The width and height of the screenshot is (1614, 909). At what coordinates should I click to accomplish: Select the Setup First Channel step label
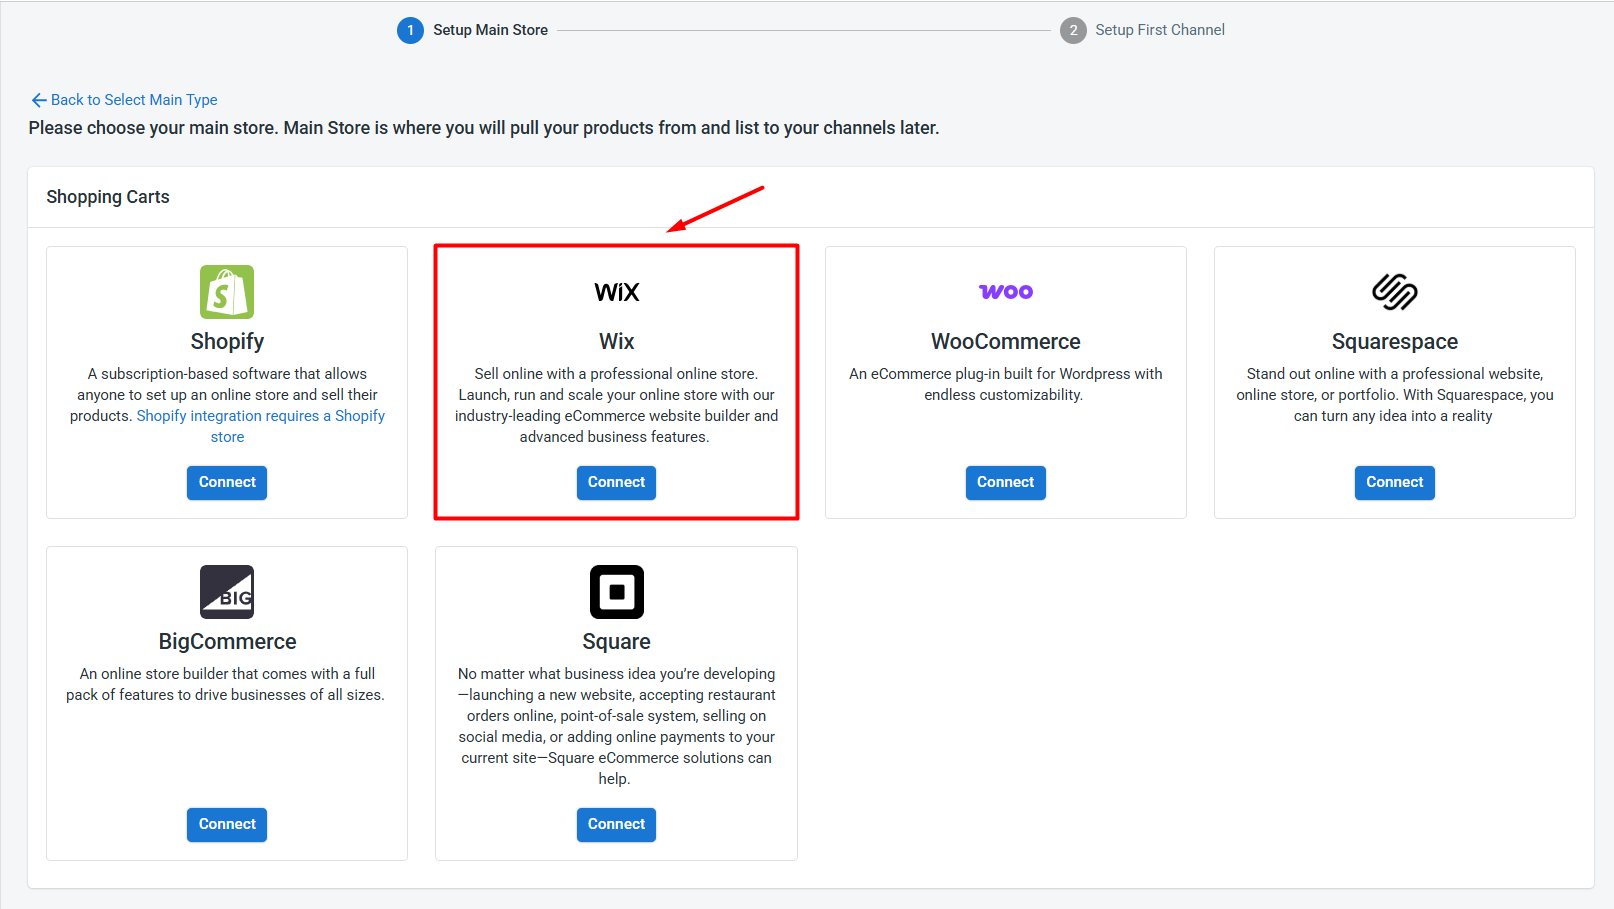[1160, 30]
